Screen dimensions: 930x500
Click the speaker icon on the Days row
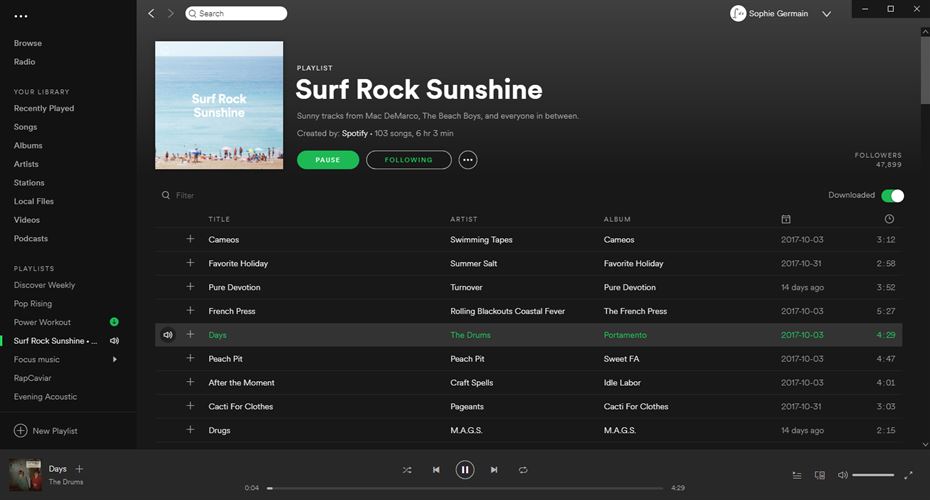[x=168, y=335]
